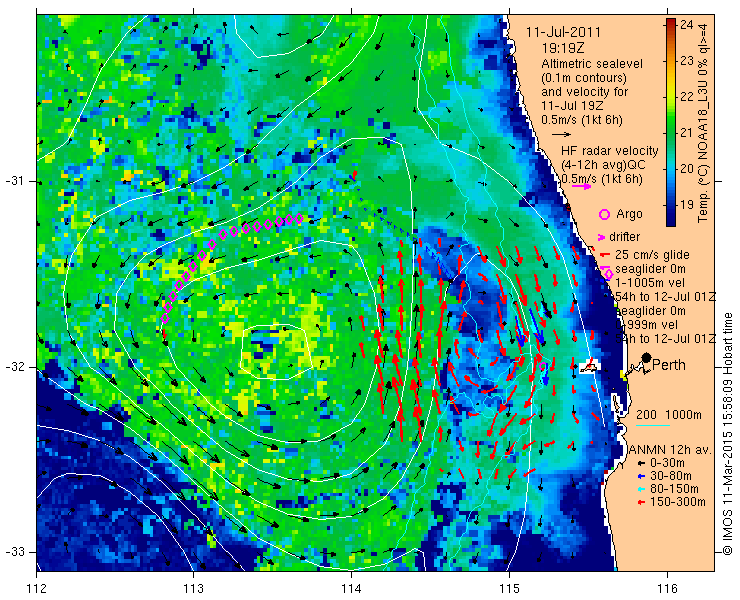Click the red 25 cm/s glide marker

(604, 255)
